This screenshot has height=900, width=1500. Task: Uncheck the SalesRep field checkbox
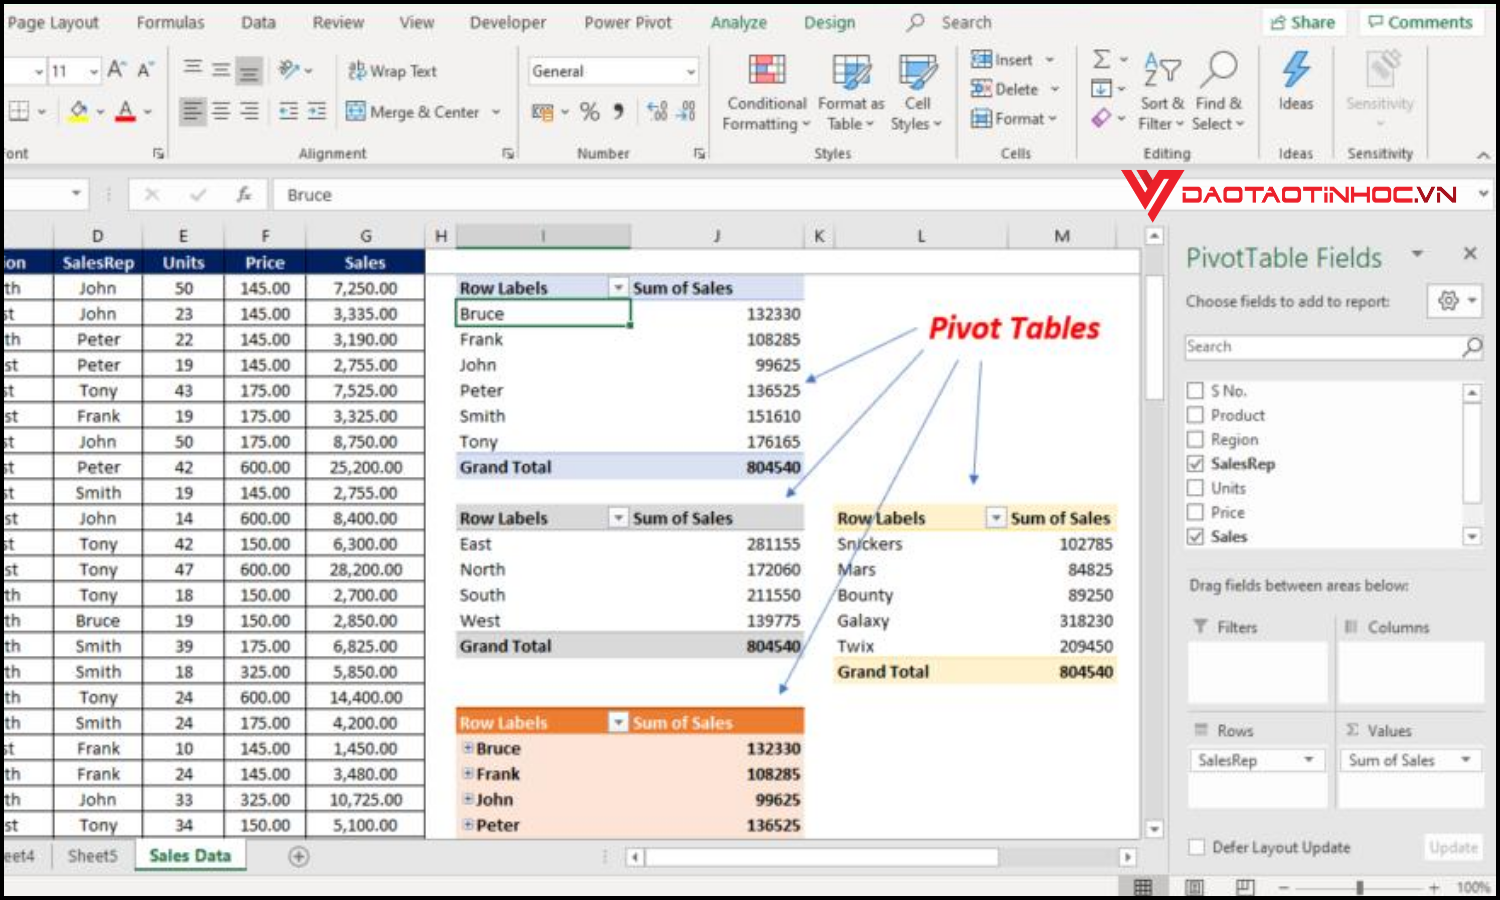pos(1196,463)
